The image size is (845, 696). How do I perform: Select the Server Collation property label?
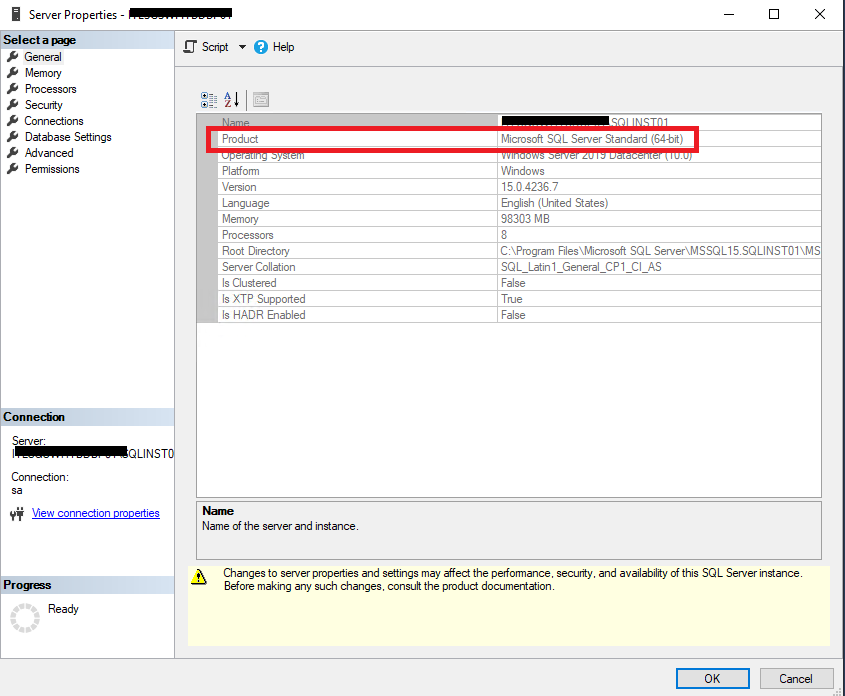coord(258,267)
